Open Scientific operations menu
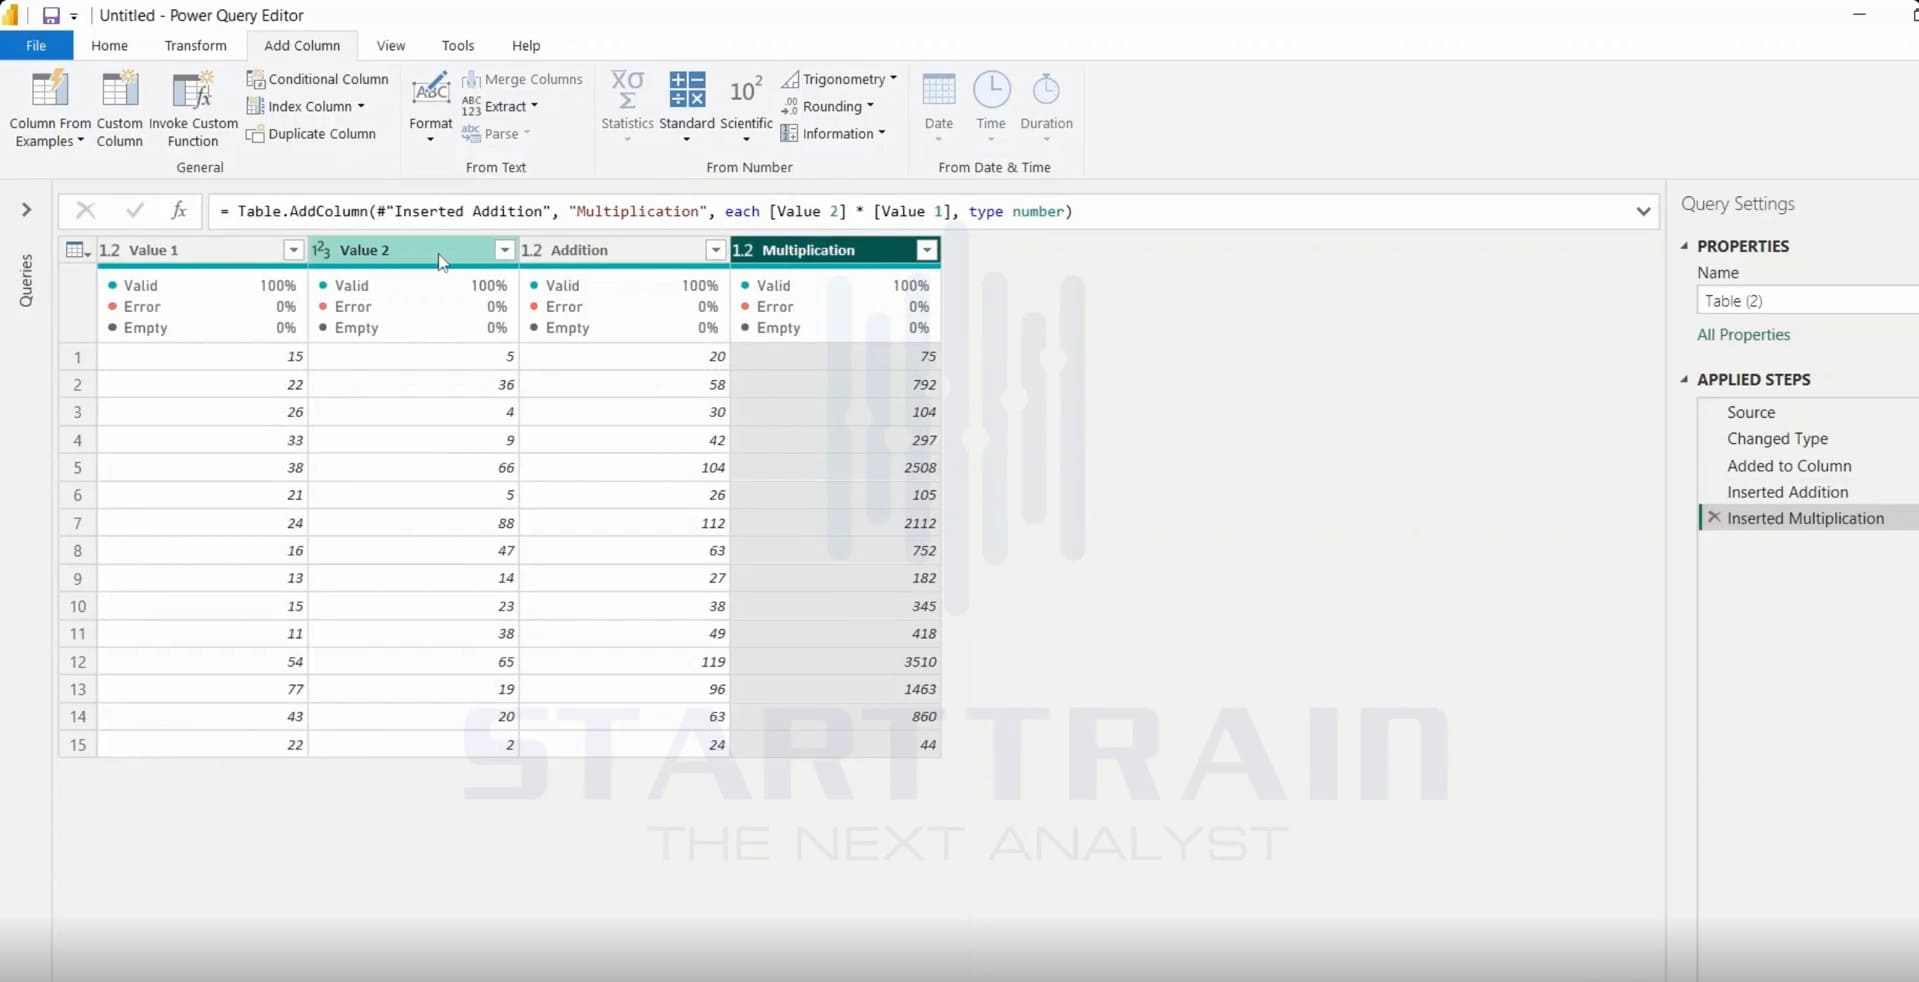1919x982 pixels. (x=746, y=108)
